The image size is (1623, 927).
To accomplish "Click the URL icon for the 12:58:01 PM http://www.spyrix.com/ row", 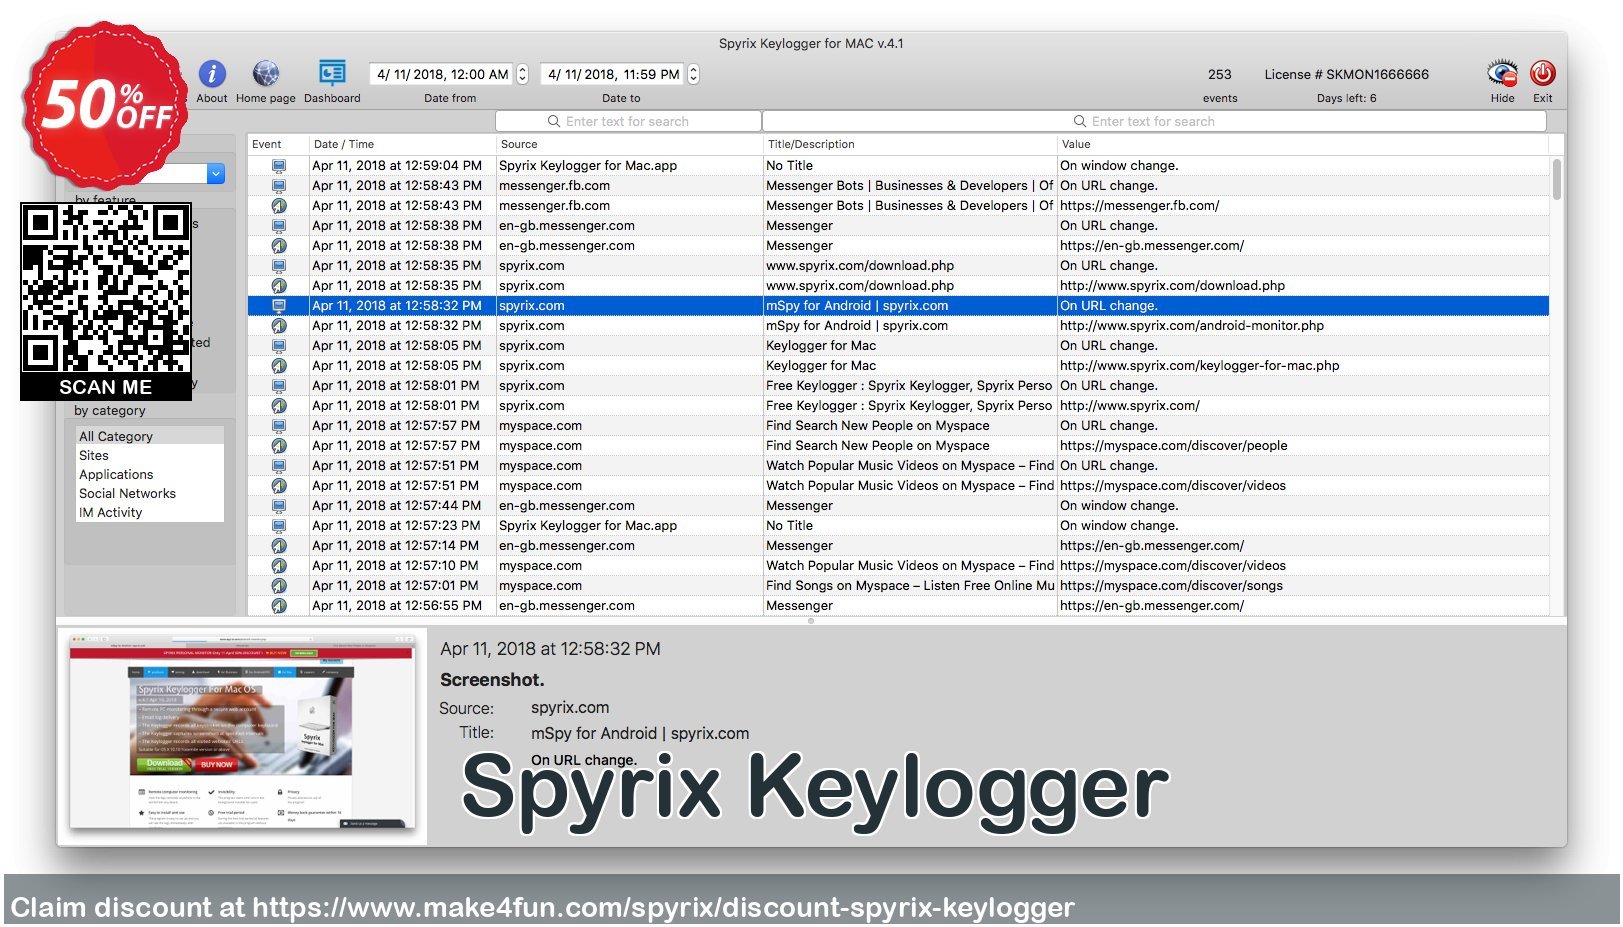I will coord(279,406).
